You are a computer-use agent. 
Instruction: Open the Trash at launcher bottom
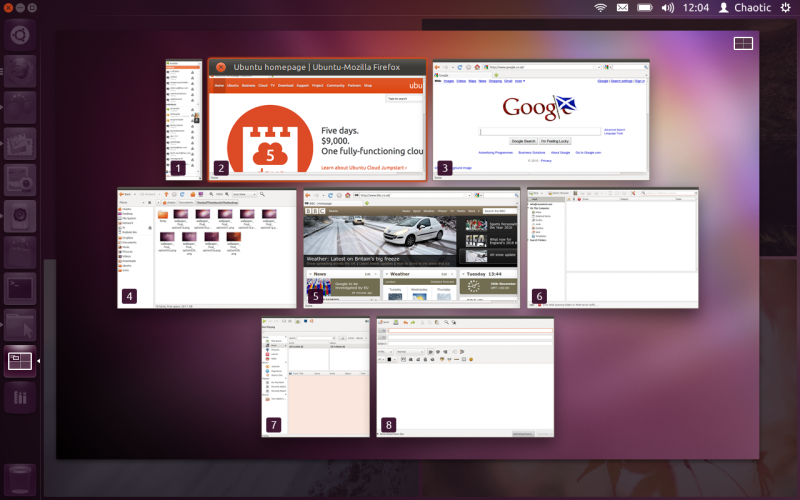click(20, 480)
